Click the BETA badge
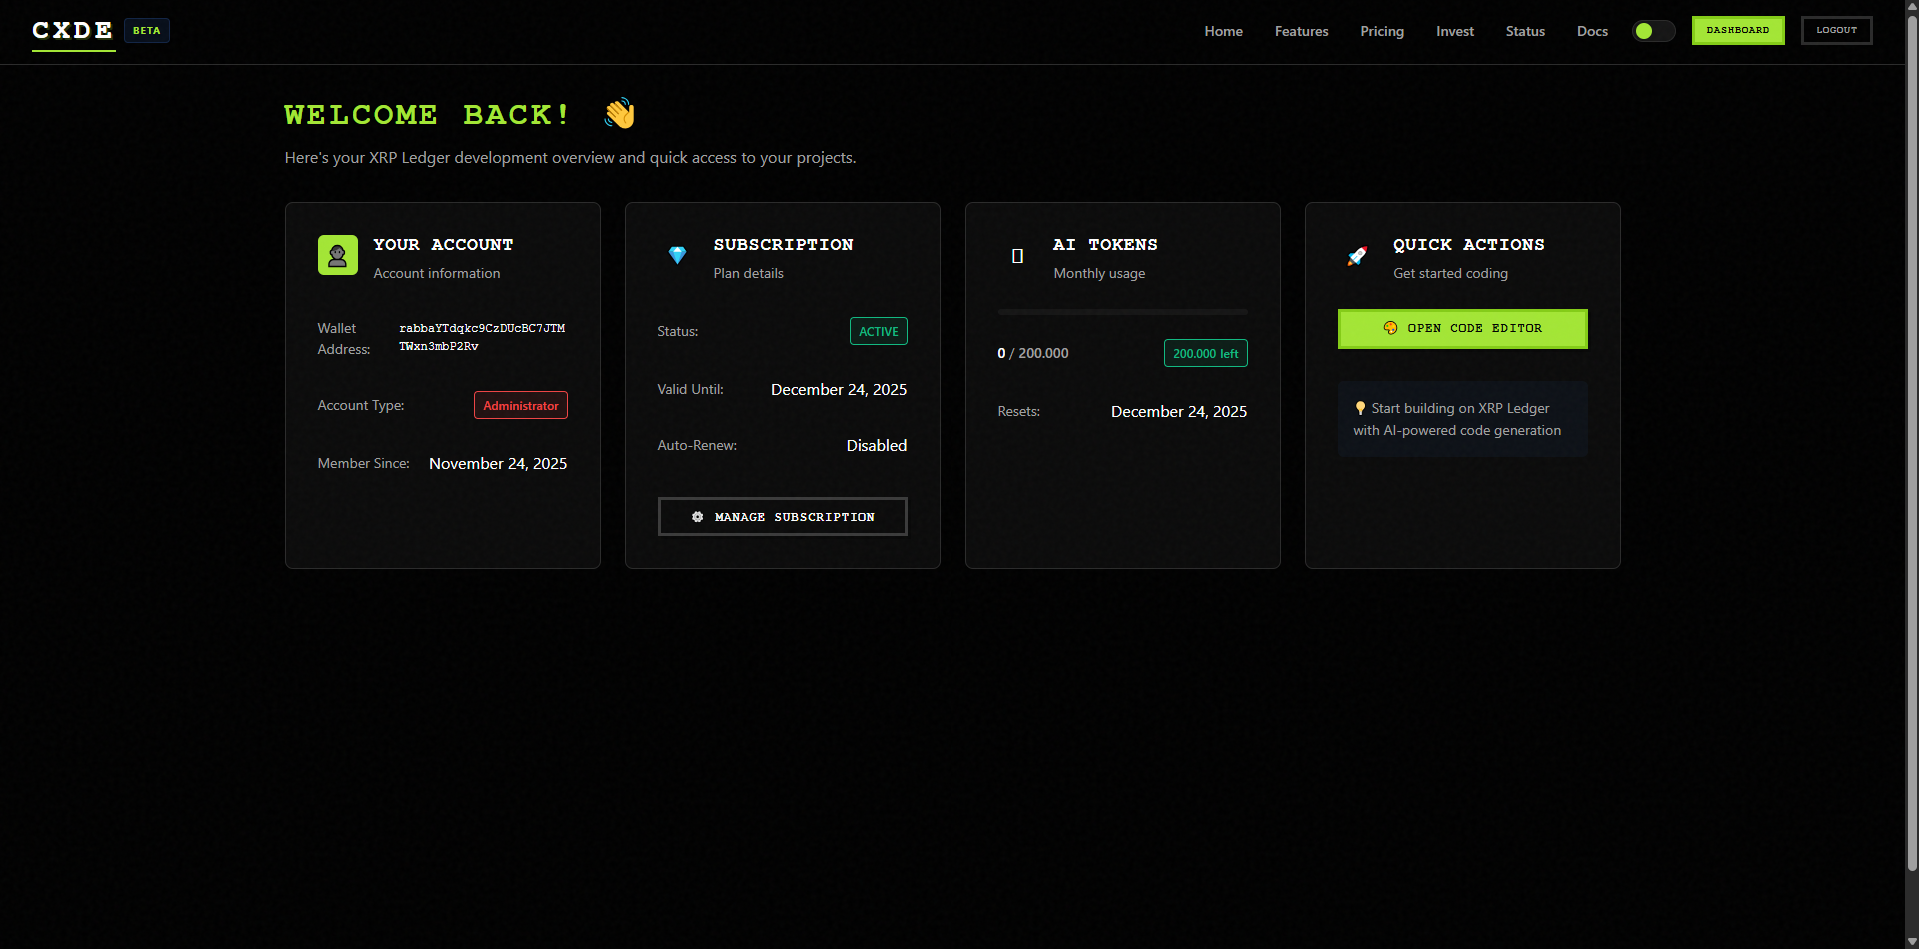This screenshot has width=1919, height=949. coord(147,31)
